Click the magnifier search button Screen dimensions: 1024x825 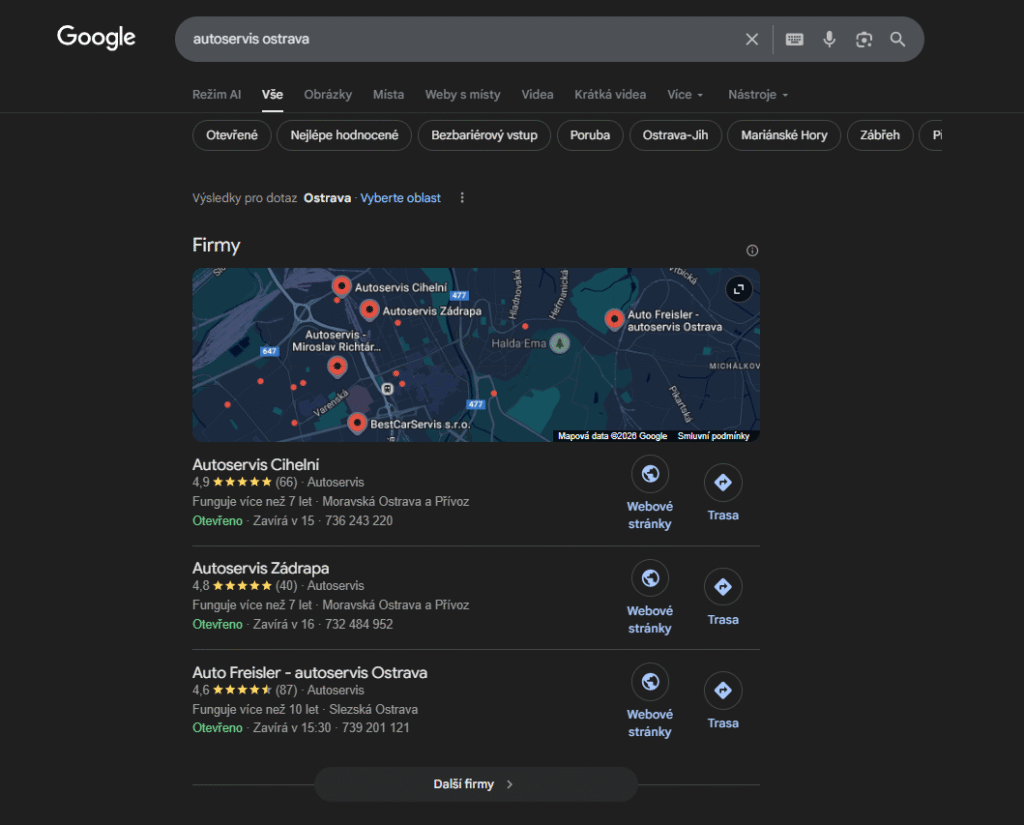[x=898, y=39]
